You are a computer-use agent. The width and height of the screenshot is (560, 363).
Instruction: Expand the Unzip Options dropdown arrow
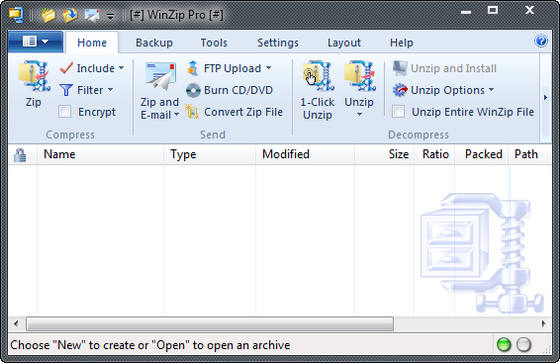pyautogui.click(x=491, y=89)
